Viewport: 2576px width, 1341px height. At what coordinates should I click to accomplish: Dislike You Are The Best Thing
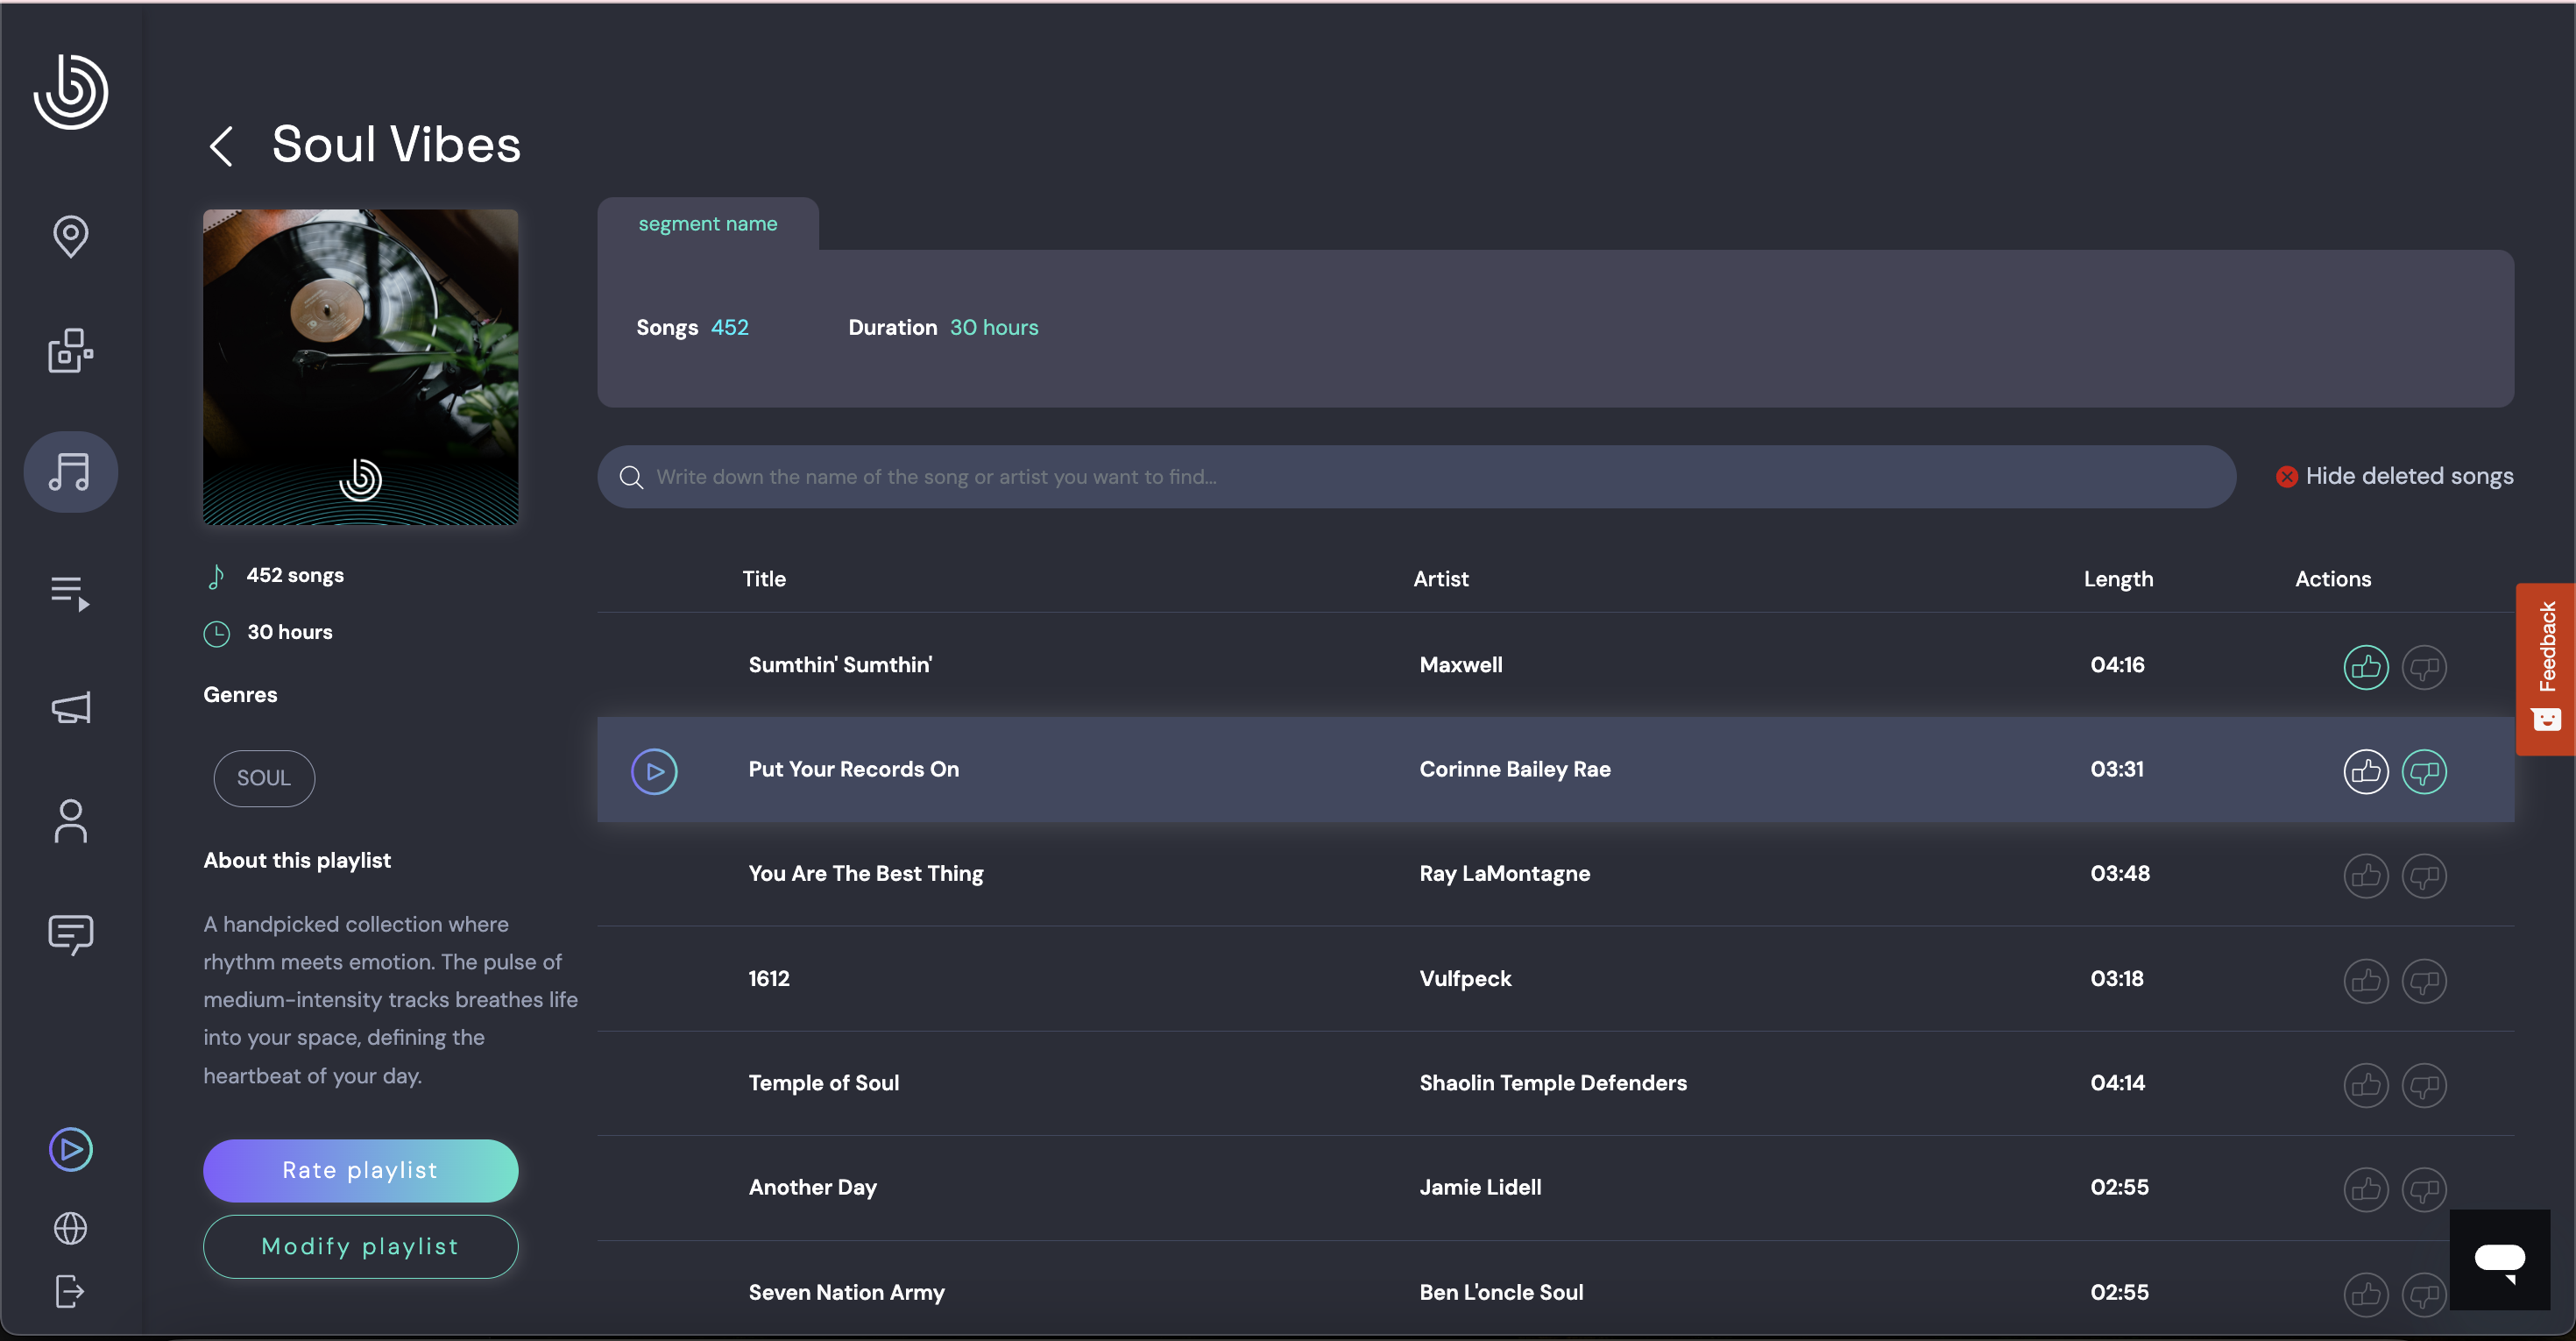coord(2424,876)
